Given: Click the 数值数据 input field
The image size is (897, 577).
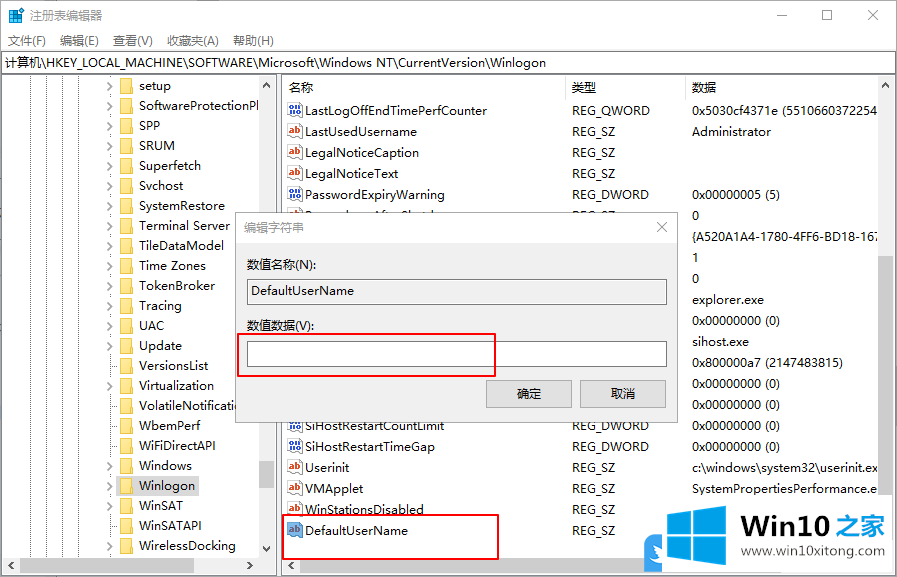Looking at the screenshot, I should click(457, 354).
